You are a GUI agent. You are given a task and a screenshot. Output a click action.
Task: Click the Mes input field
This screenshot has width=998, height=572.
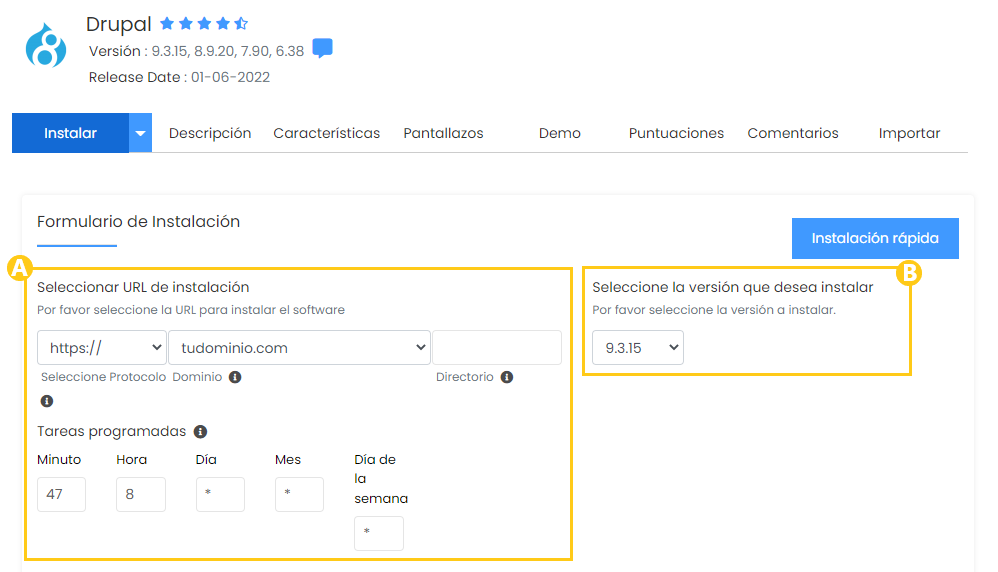[299, 494]
